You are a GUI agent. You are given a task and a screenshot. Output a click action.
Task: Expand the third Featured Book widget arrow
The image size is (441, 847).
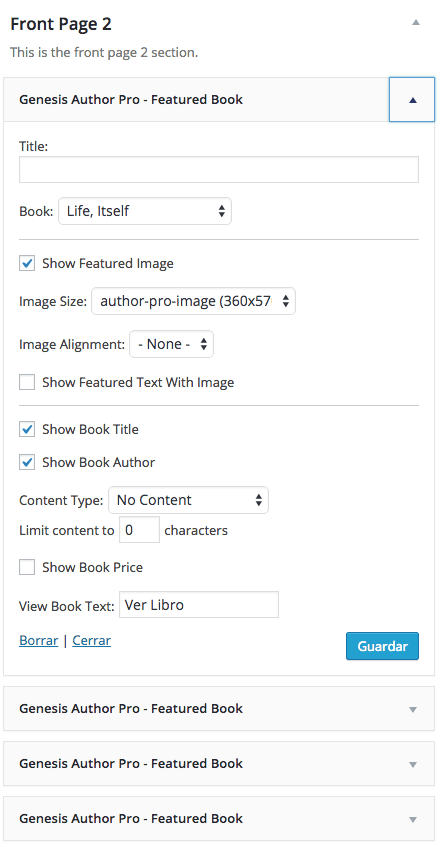pos(413,764)
